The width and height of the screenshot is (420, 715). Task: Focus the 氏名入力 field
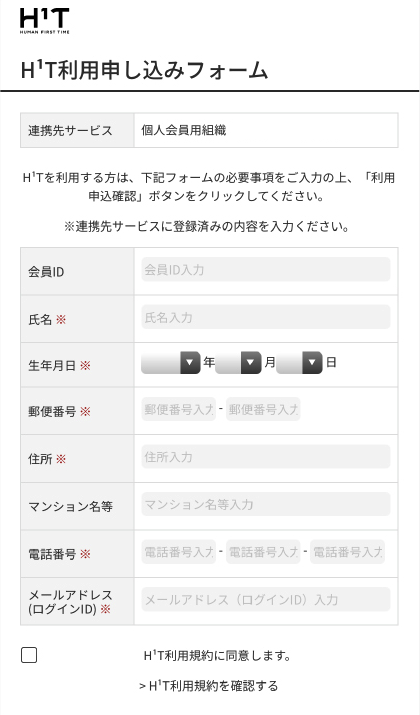click(x=266, y=317)
